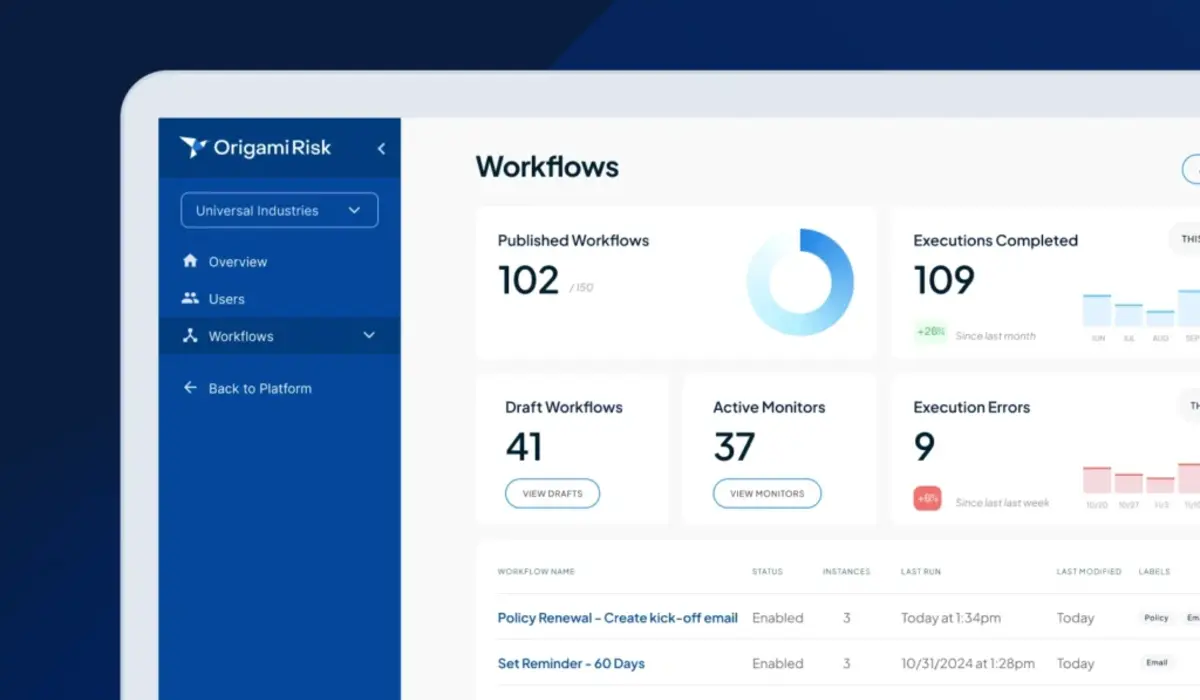Screen dimensions: 1200x700
Task: Expand the Workflows menu chevron
Action: pyautogui.click(x=369, y=336)
